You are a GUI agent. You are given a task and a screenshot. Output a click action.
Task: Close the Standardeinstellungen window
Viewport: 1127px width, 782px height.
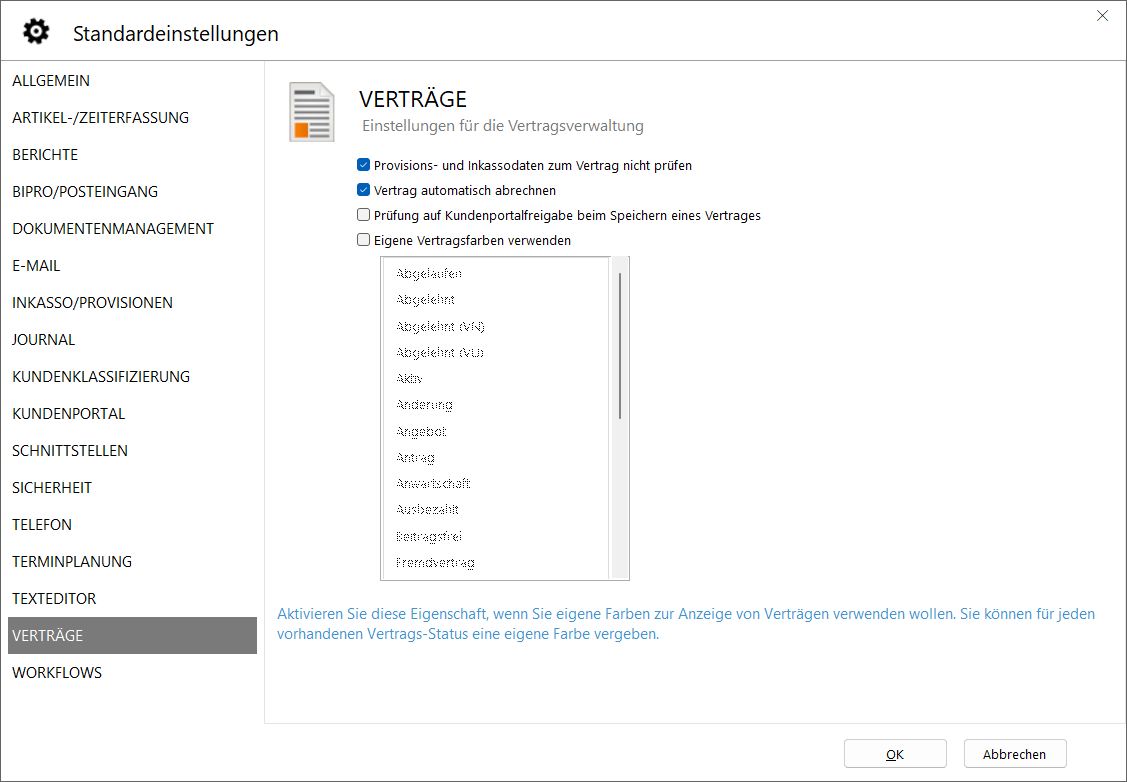1102,16
